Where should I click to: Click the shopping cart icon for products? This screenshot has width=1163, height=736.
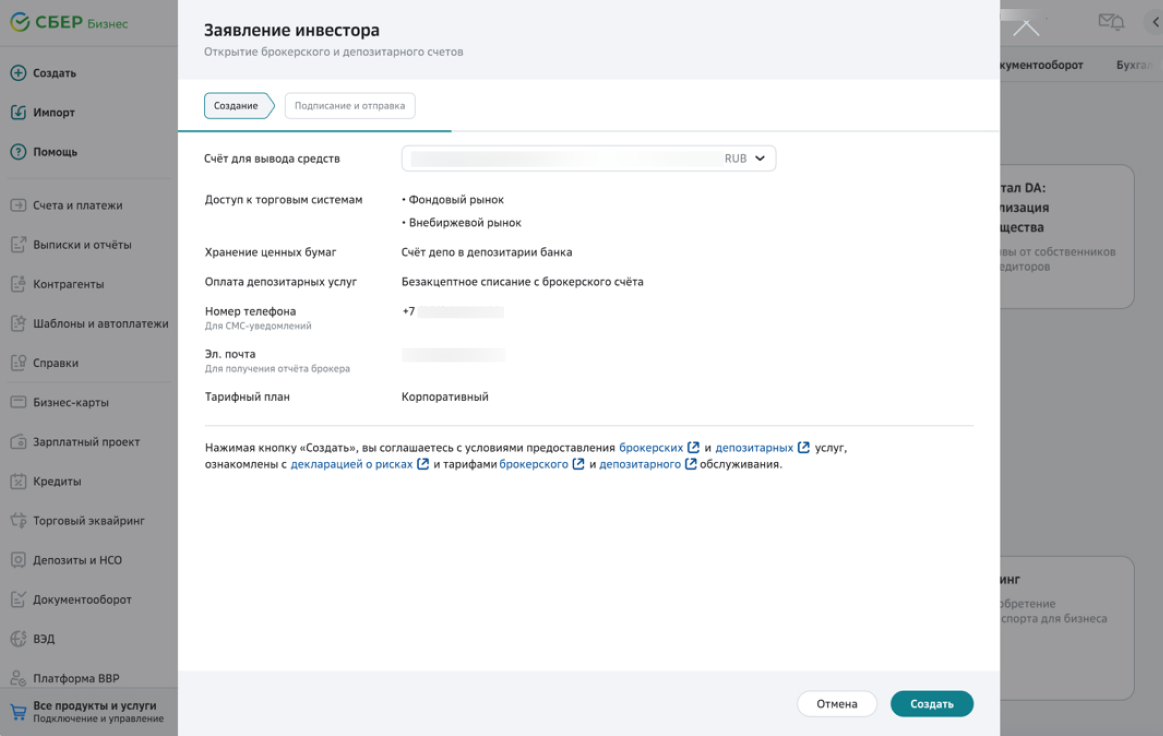pos(18,711)
